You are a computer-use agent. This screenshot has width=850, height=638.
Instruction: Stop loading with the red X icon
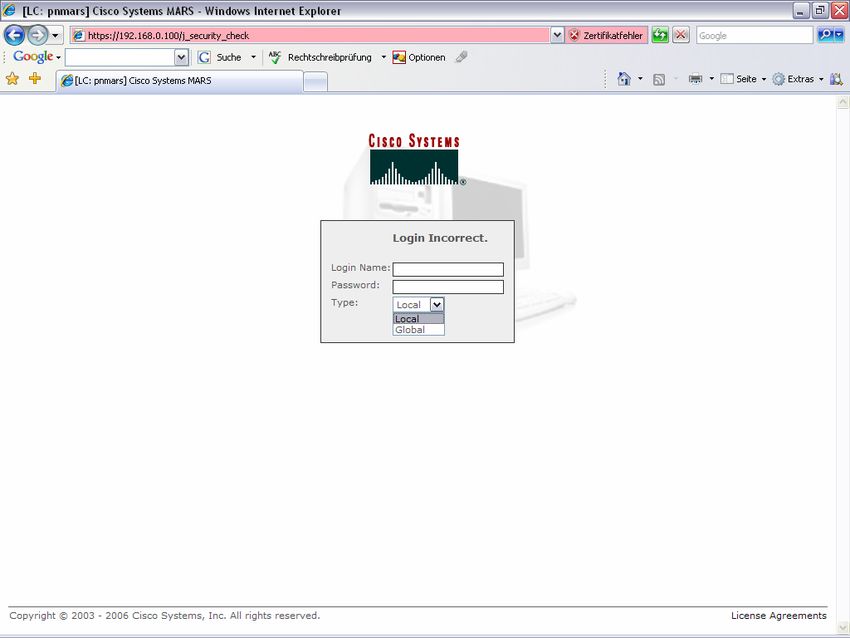pyautogui.click(x=681, y=36)
